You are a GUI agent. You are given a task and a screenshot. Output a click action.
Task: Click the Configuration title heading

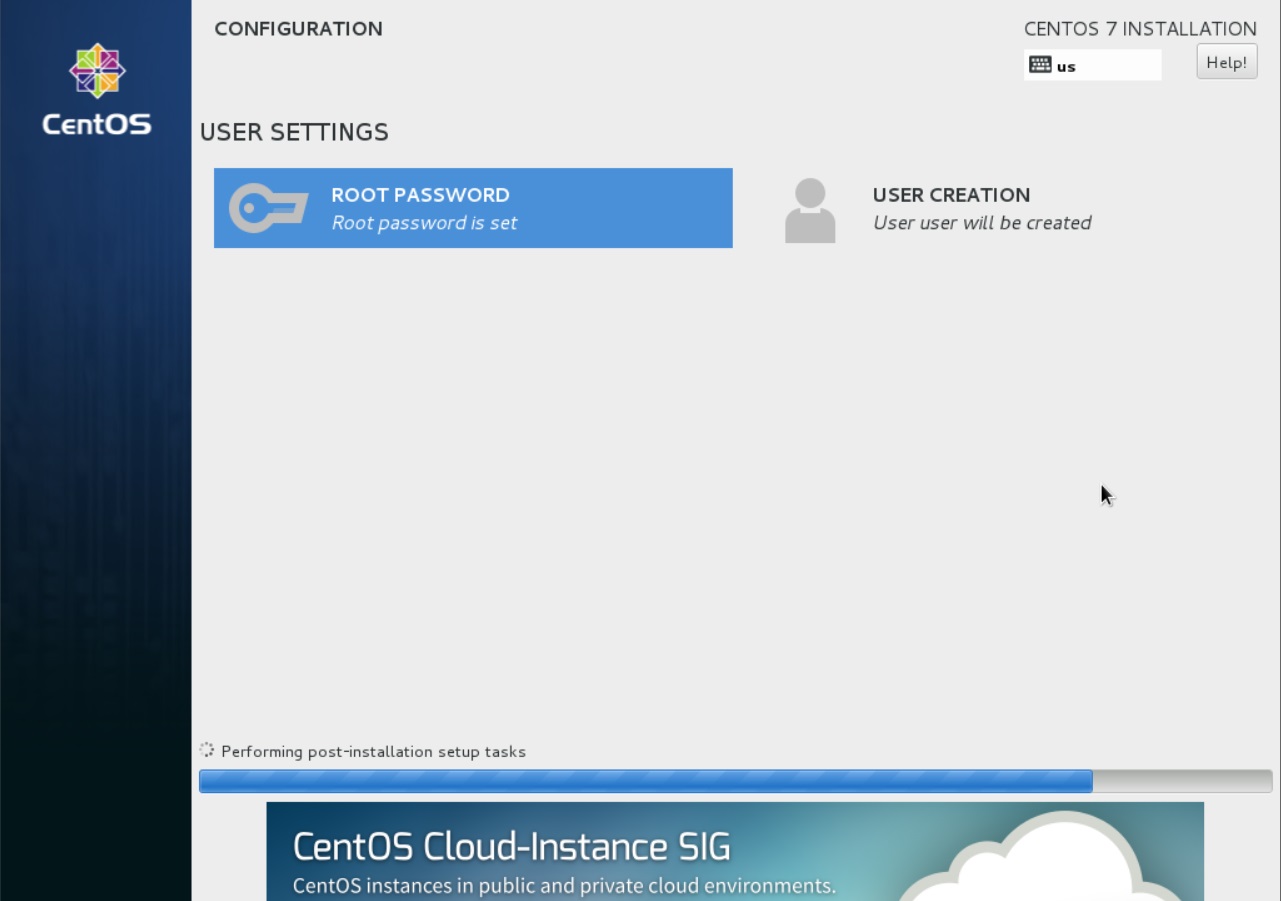pyautogui.click(x=297, y=28)
